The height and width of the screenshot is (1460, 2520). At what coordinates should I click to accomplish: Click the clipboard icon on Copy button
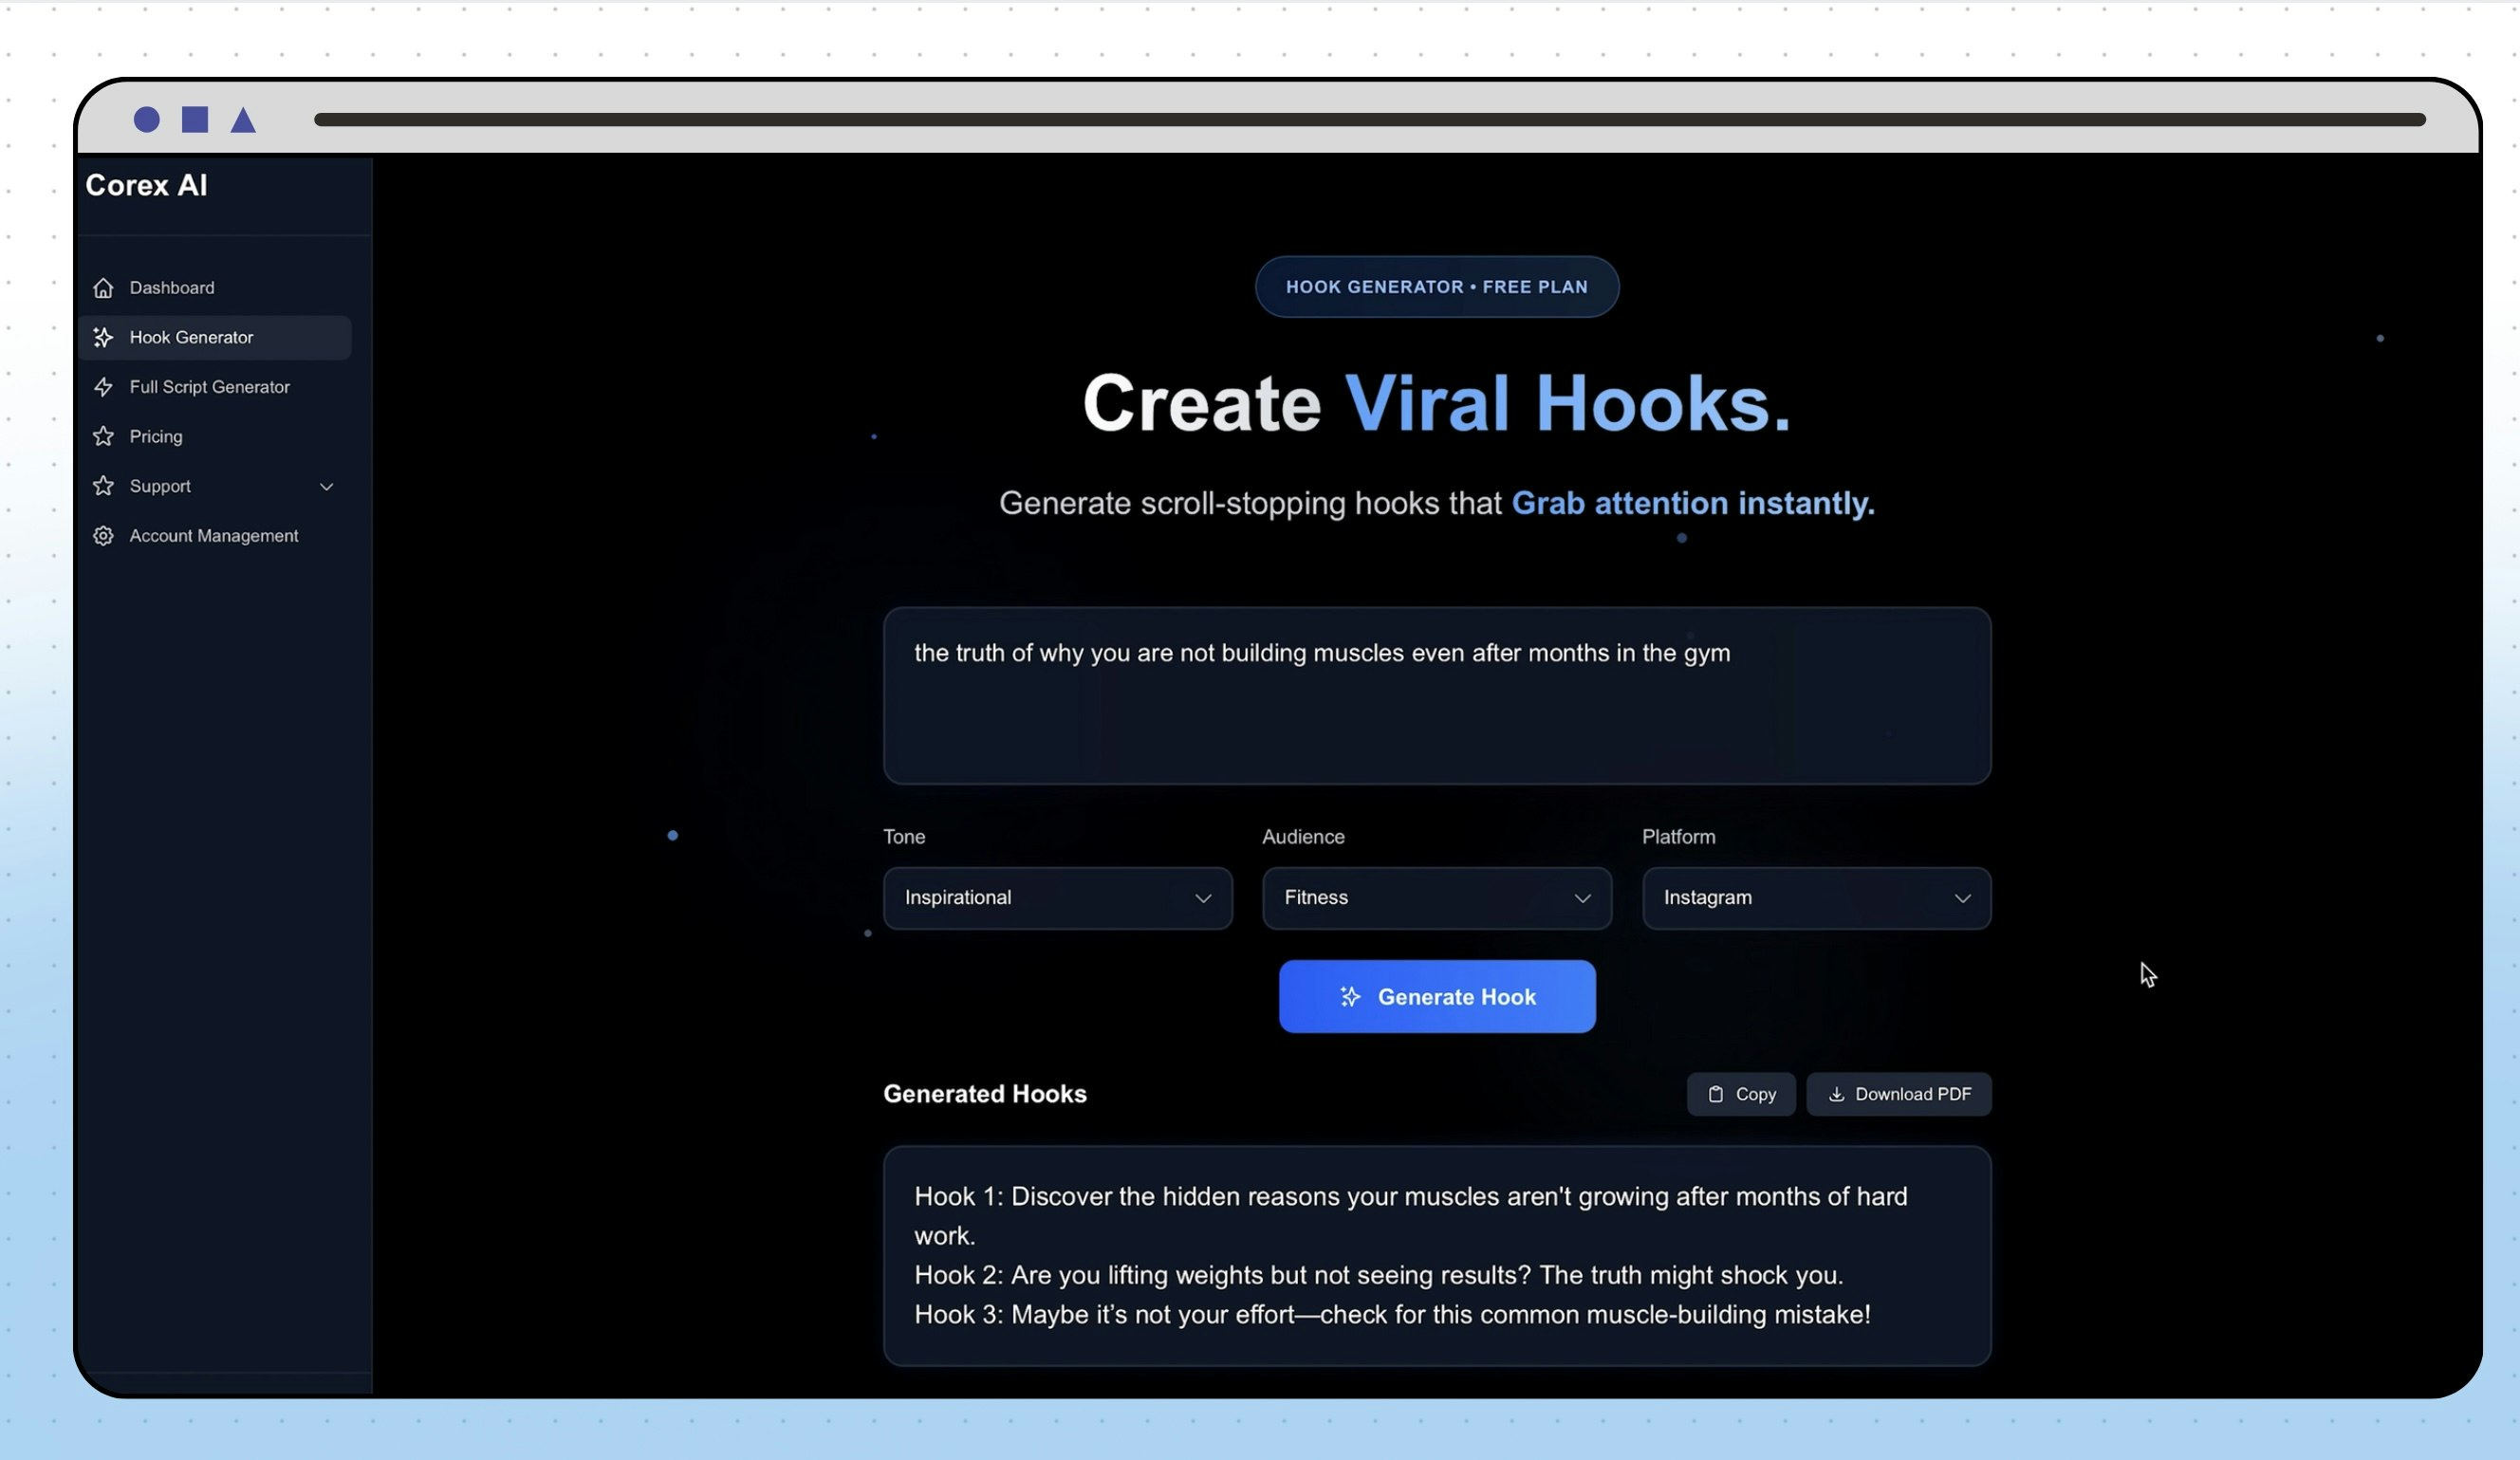pyautogui.click(x=1715, y=1095)
